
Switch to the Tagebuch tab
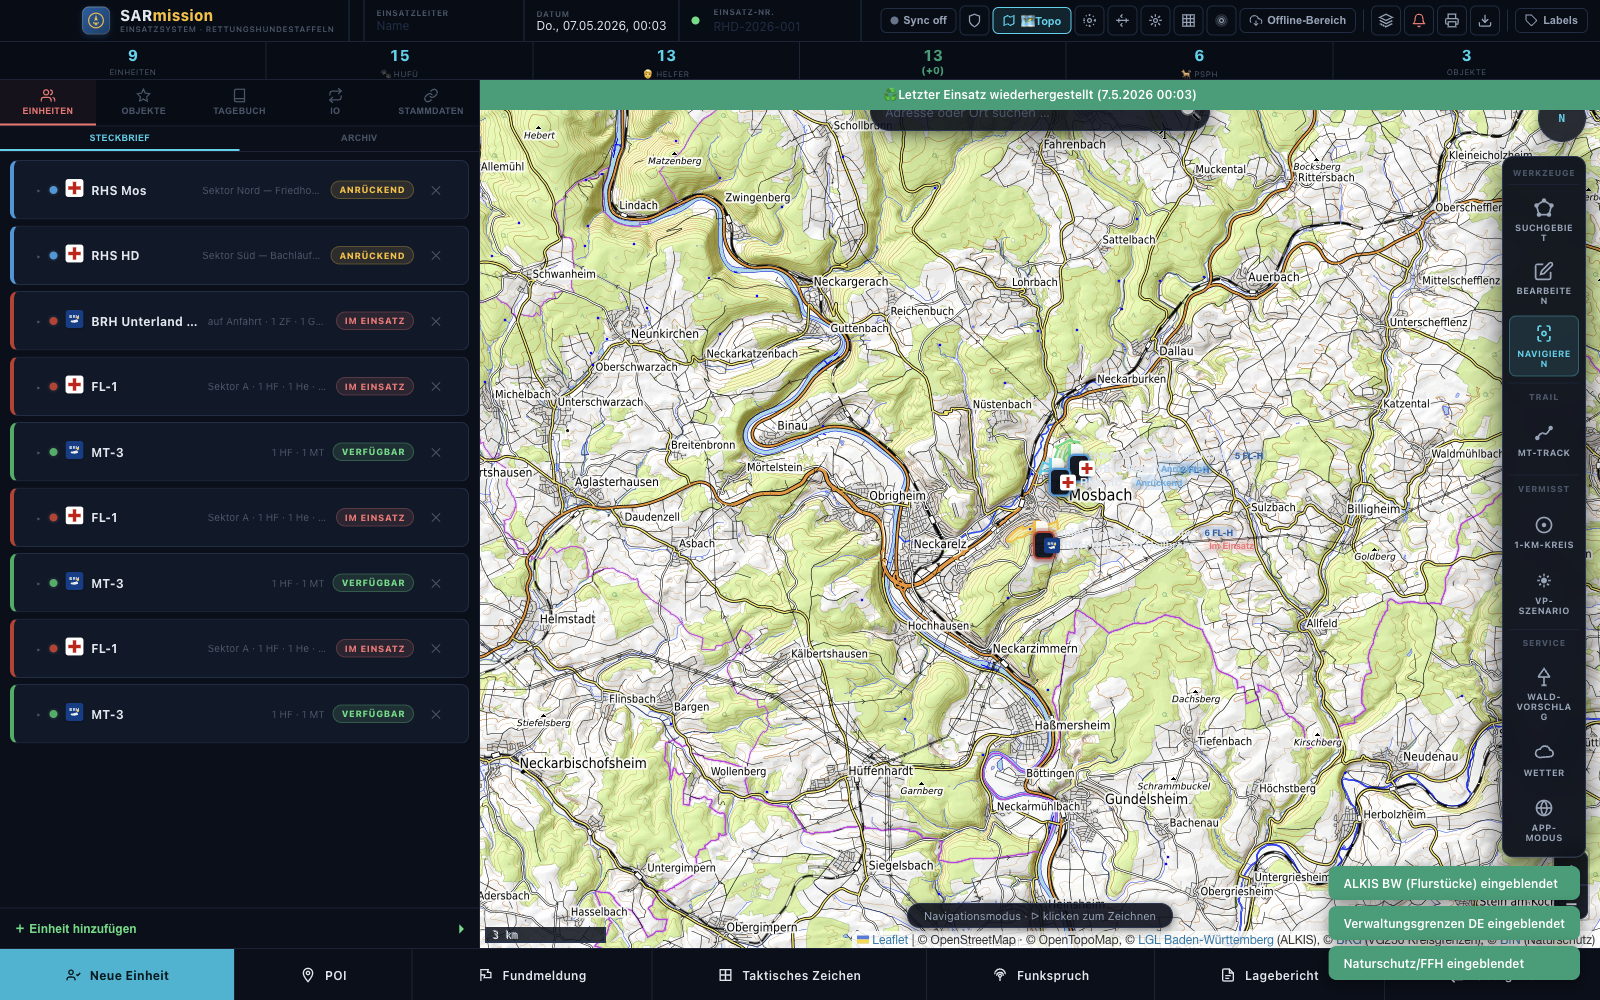click(x=239, y=102)
